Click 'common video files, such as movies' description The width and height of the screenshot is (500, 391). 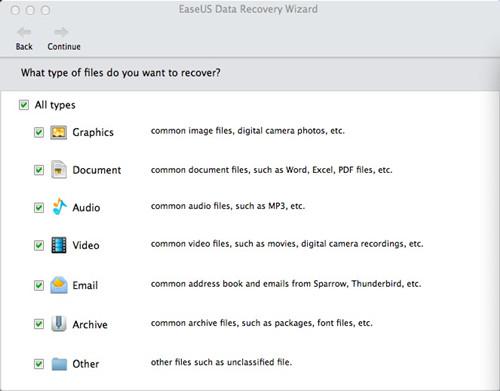point(287,244)
